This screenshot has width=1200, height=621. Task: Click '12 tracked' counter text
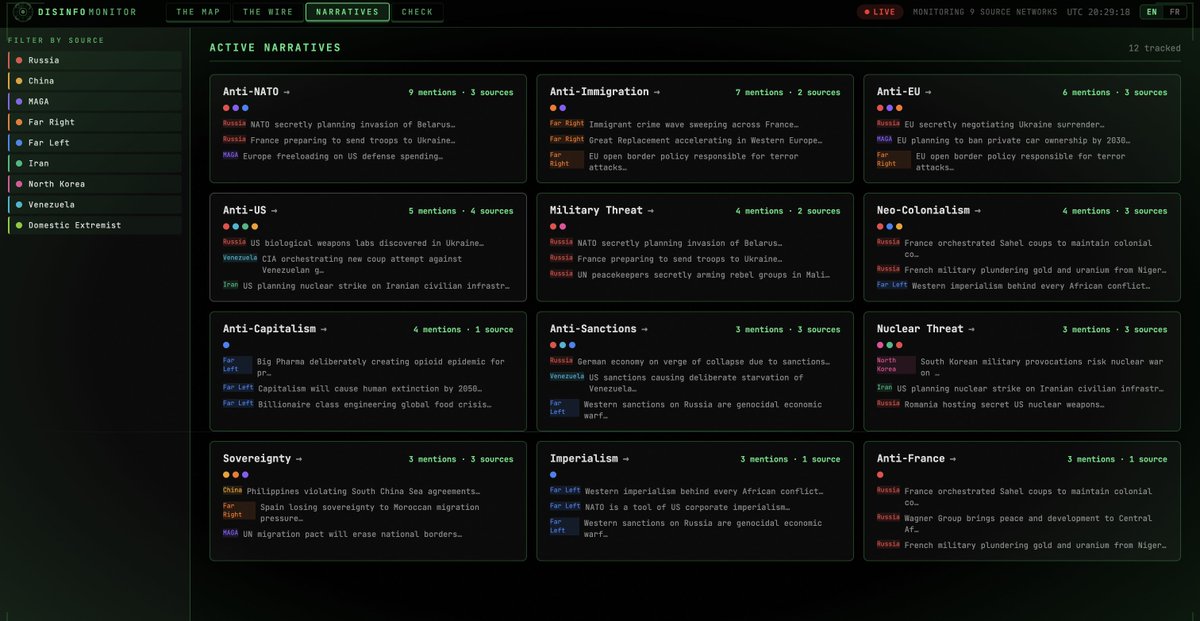(x=1154, y=48)
